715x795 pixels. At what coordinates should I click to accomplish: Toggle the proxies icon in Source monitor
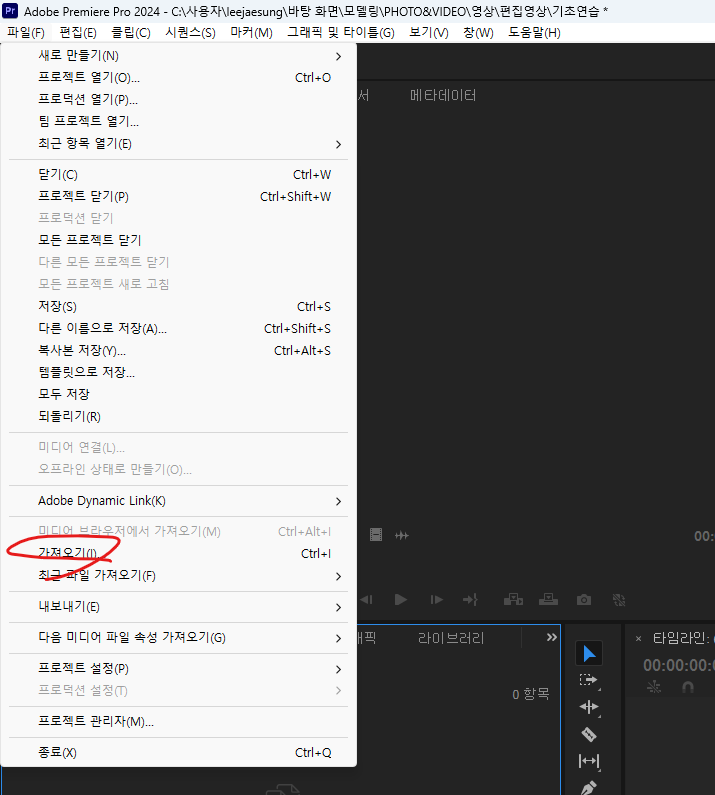click(x=619, y=600)
